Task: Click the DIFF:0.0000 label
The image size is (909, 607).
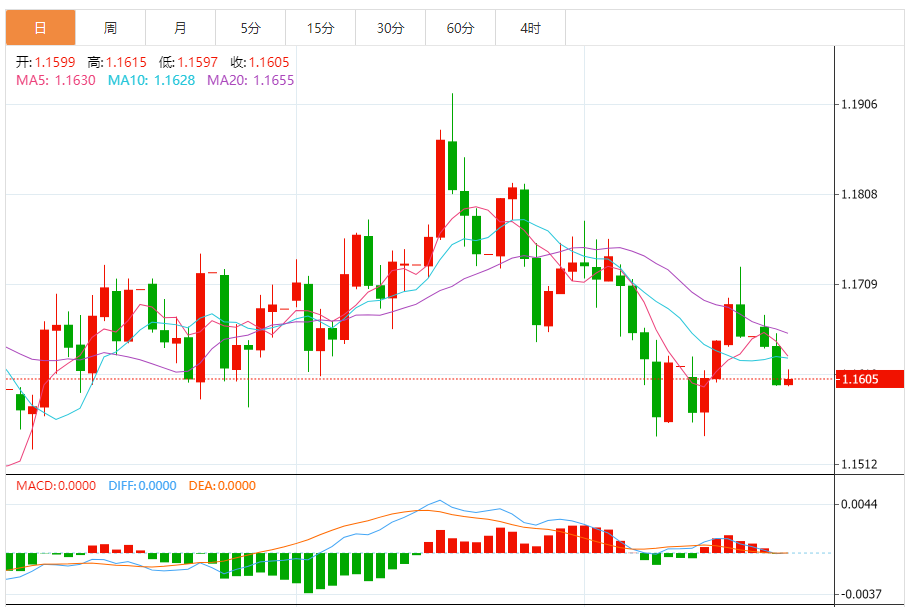Action: tap(142, 486)
